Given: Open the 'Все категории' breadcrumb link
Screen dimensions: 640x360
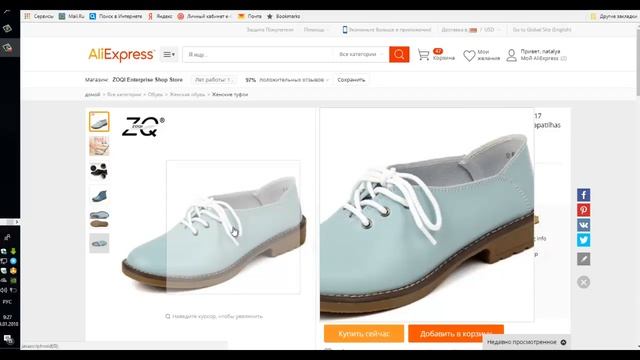Looking at the screenshot, I should (124, 95).
